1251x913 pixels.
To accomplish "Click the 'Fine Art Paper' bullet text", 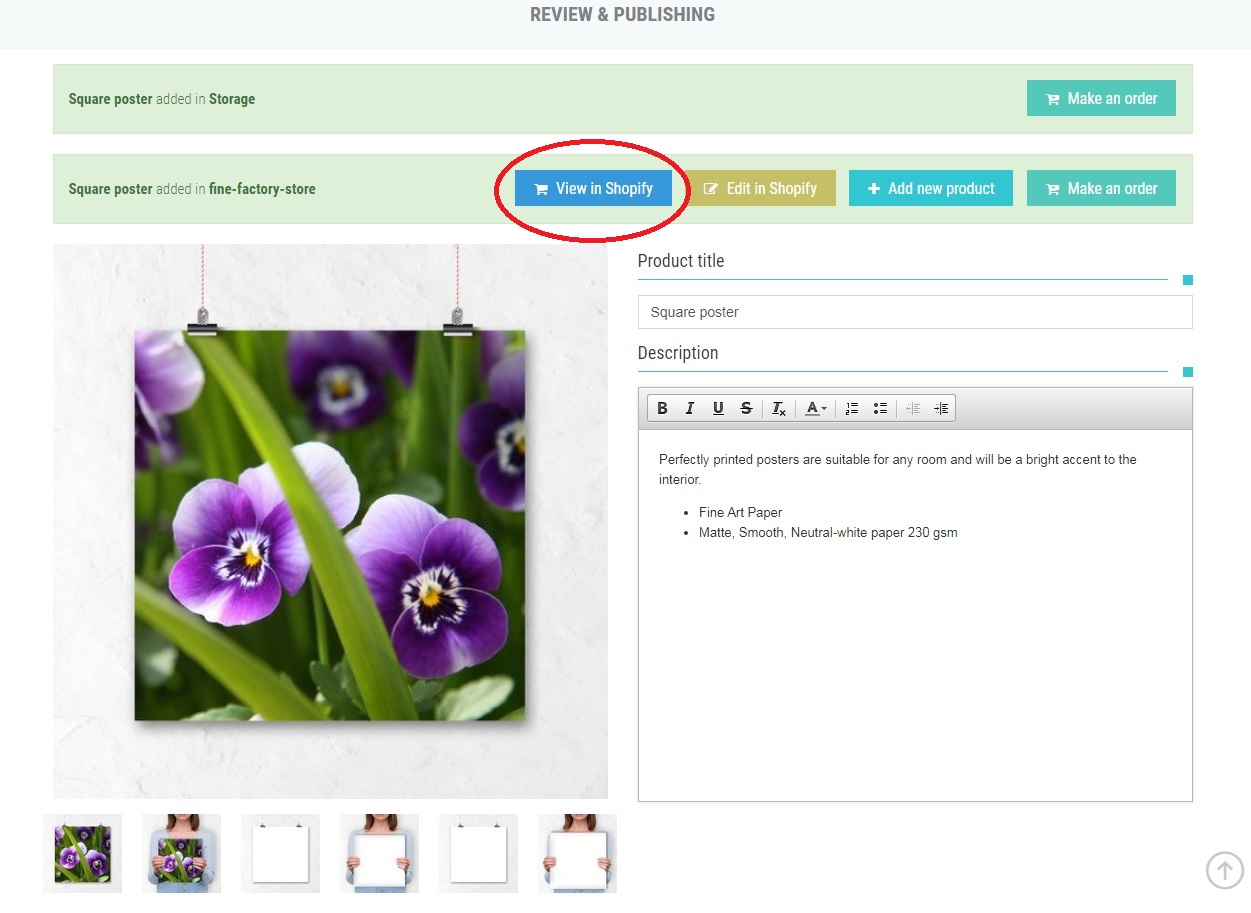I will click(x=740, y=512).
